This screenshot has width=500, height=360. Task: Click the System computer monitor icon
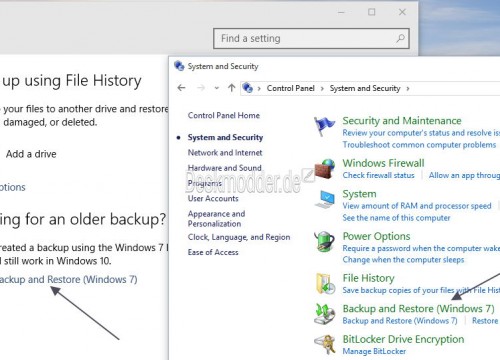coord(325,199)
